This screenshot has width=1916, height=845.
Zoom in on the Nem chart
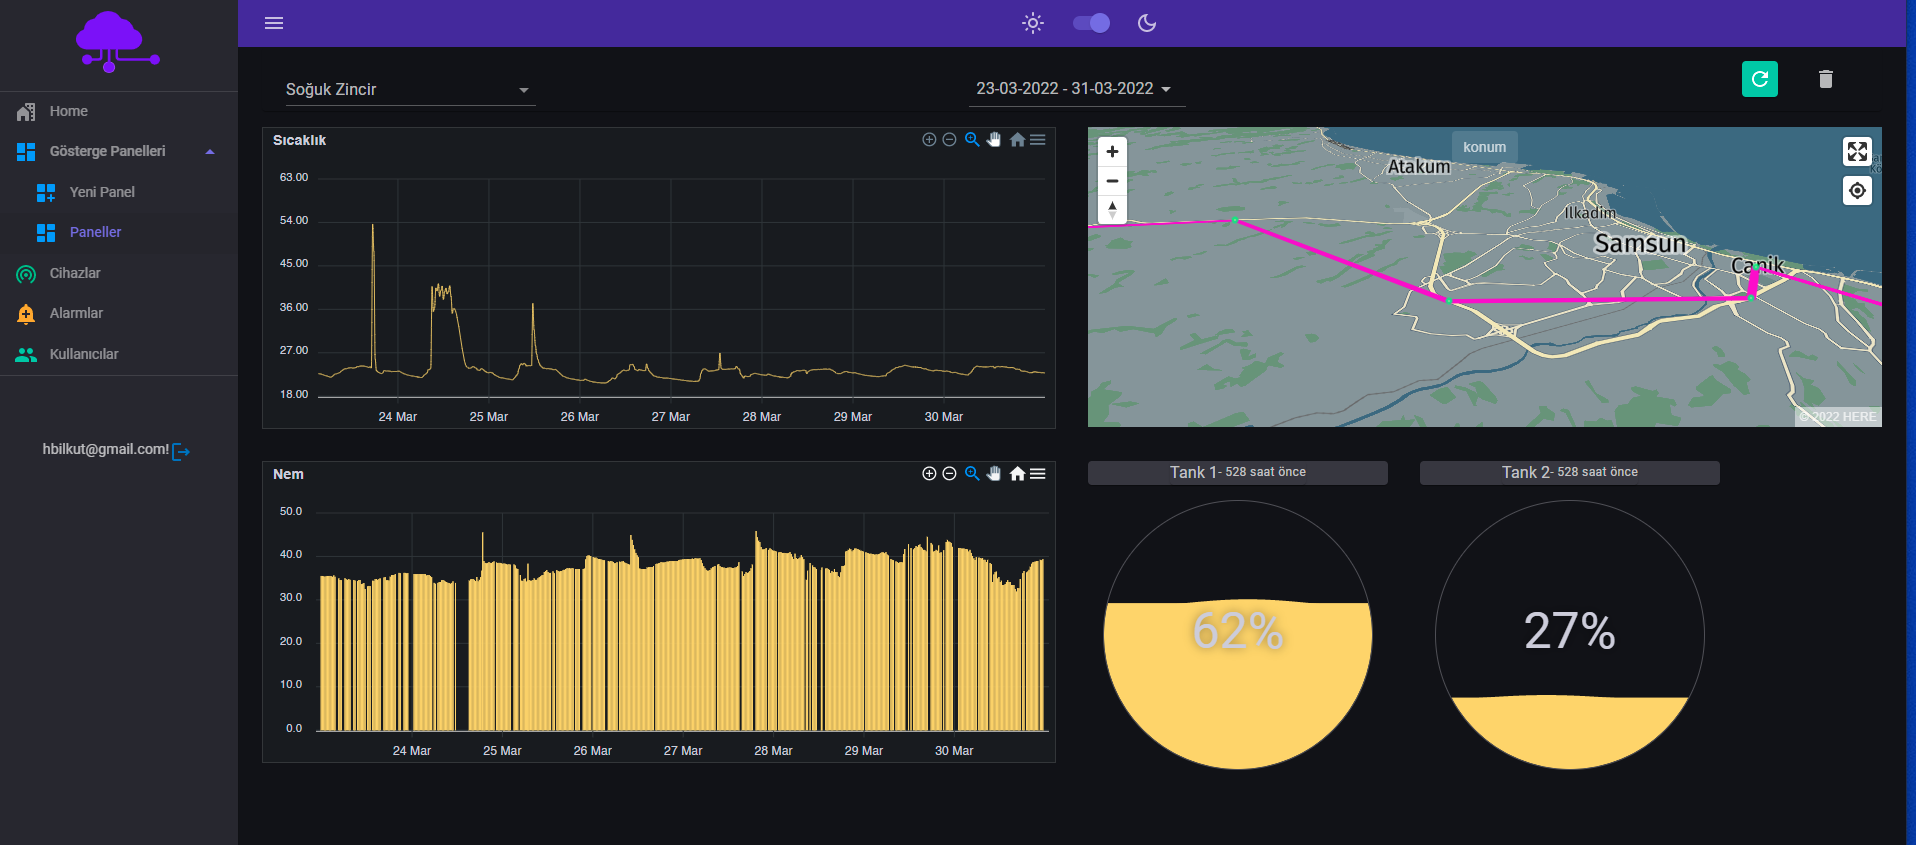(x=929, y=474)
